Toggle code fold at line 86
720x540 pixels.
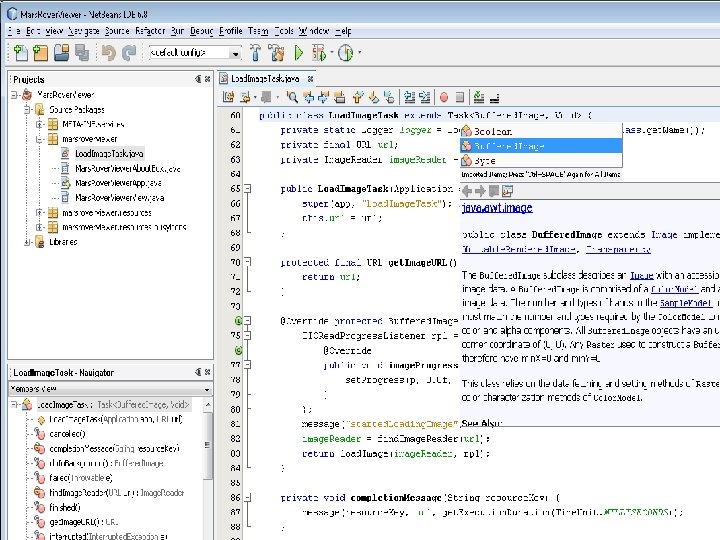[x=249, y=497]
